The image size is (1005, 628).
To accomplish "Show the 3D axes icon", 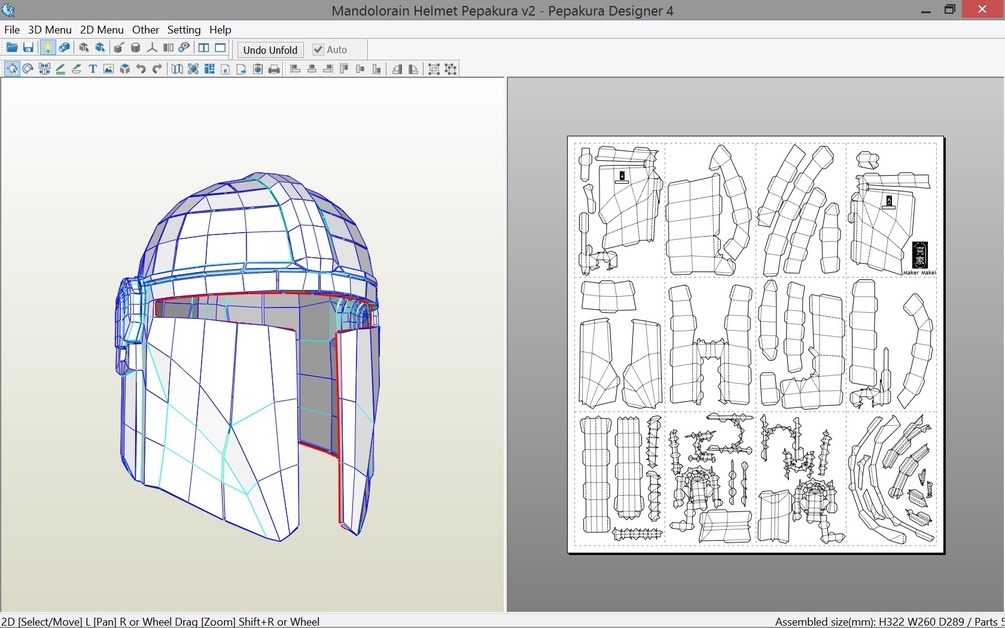I will coord(152,48).
